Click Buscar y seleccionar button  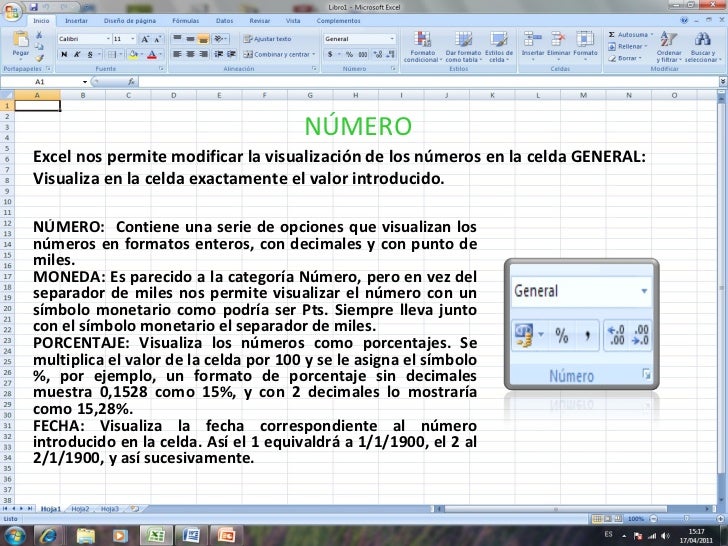(x=702, y=47)
